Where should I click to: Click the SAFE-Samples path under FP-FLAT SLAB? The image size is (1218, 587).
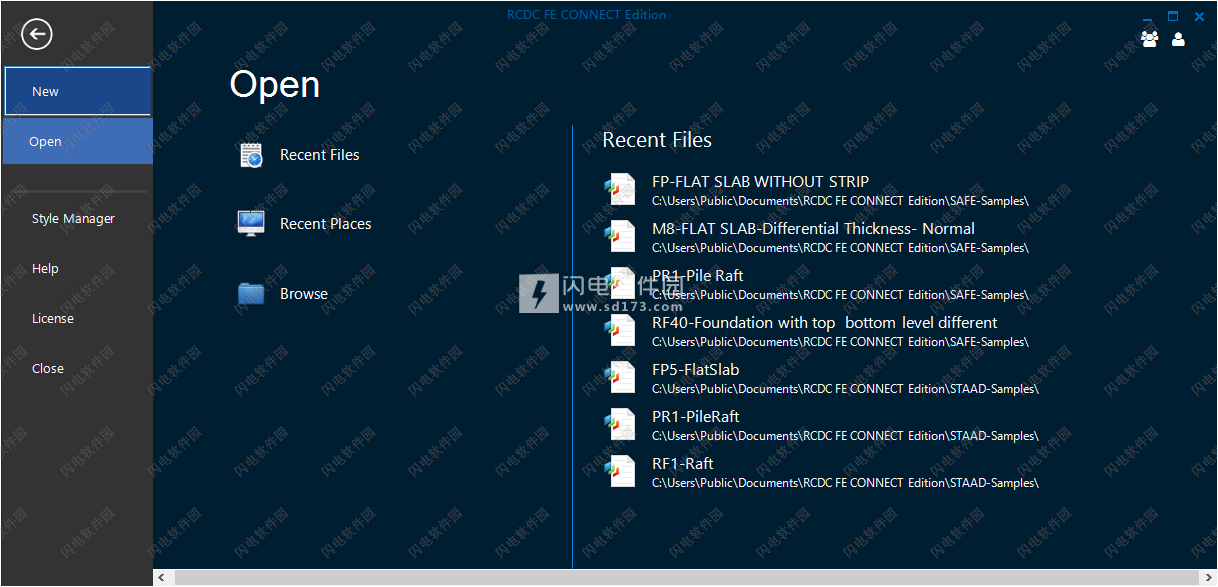click(840, 201)
